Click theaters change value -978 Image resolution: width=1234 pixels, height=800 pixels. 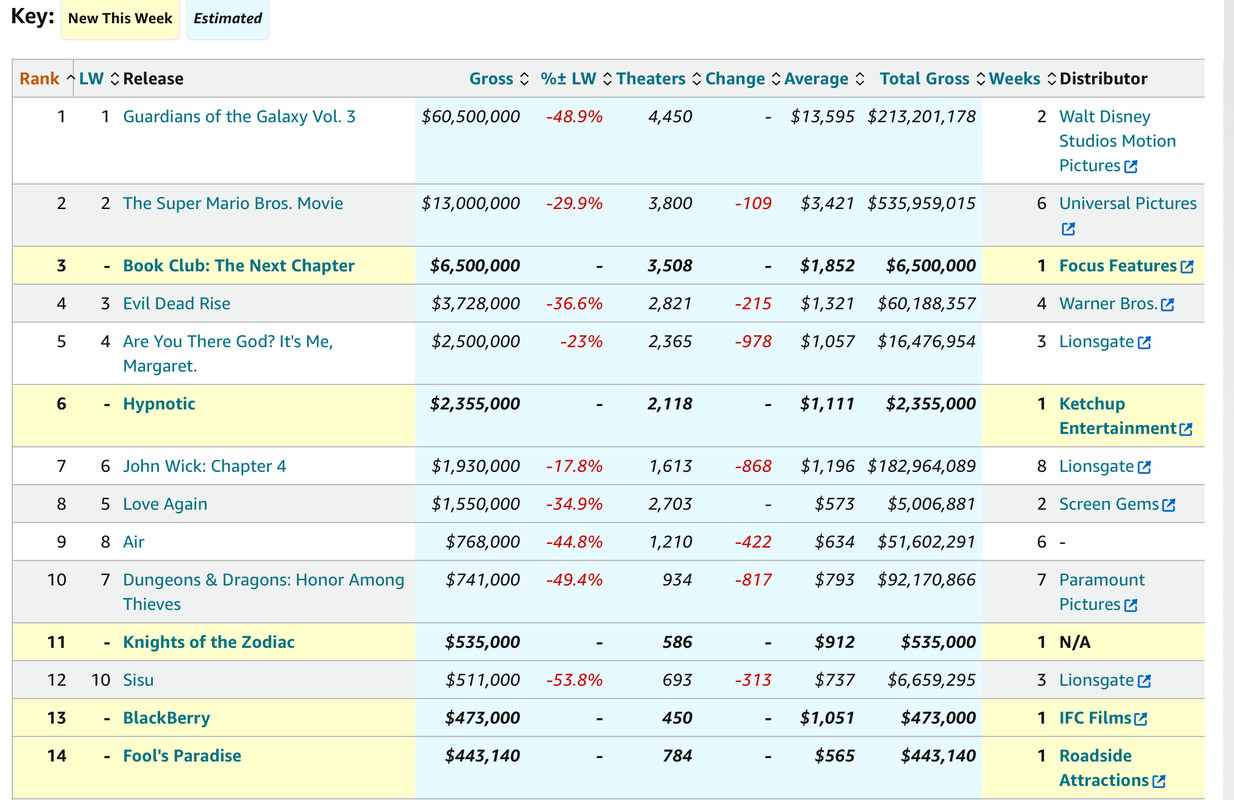[x=753, y=342]
